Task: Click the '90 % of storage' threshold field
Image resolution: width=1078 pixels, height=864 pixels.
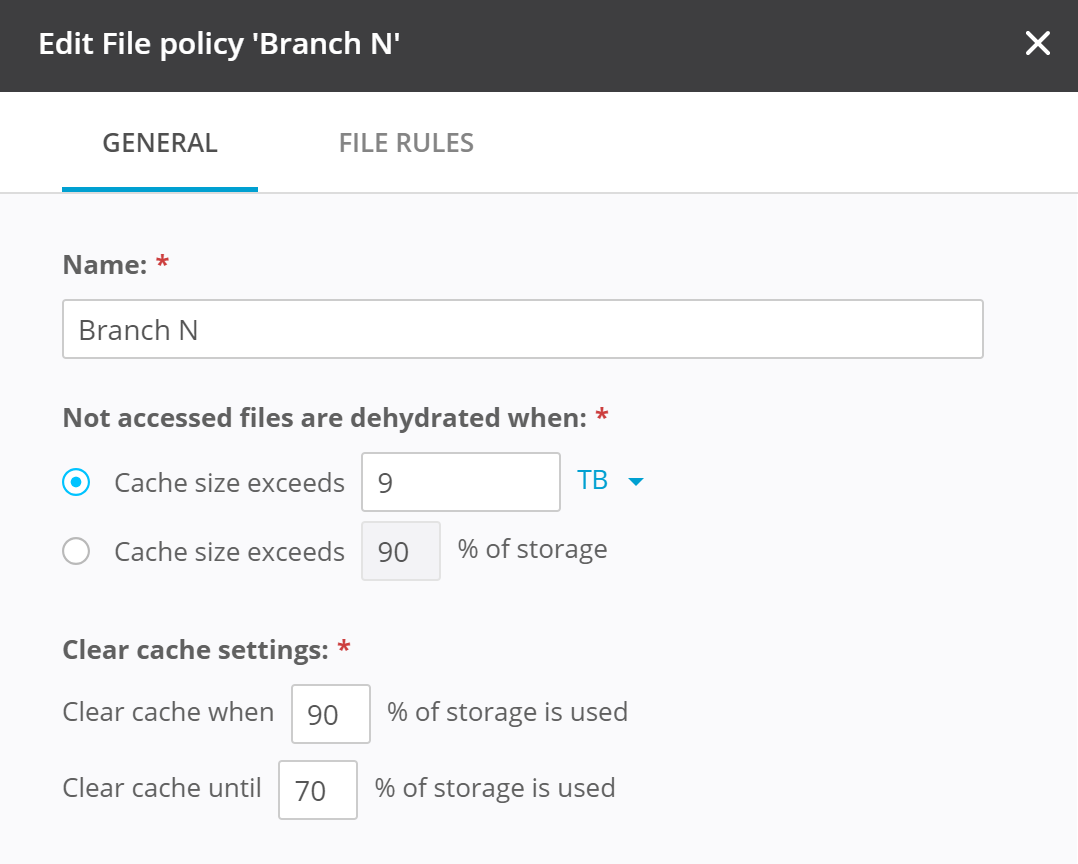Action: (400, 550)
